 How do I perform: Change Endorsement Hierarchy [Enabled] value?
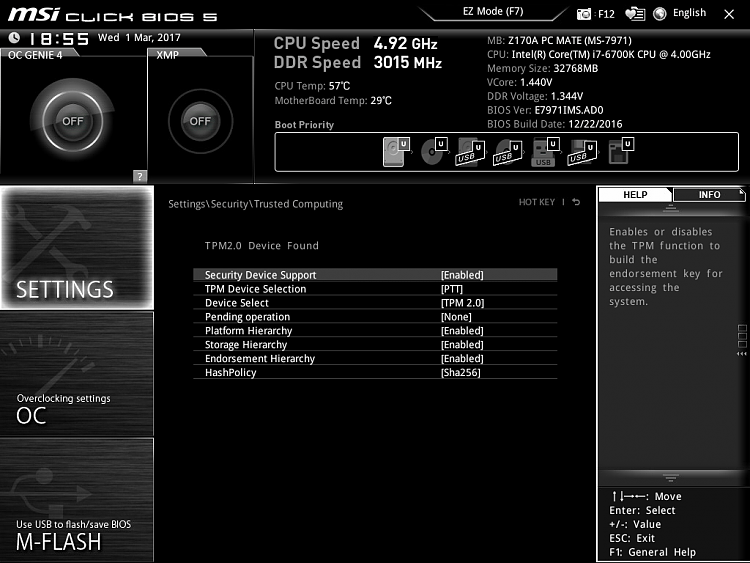click(462, 358)
